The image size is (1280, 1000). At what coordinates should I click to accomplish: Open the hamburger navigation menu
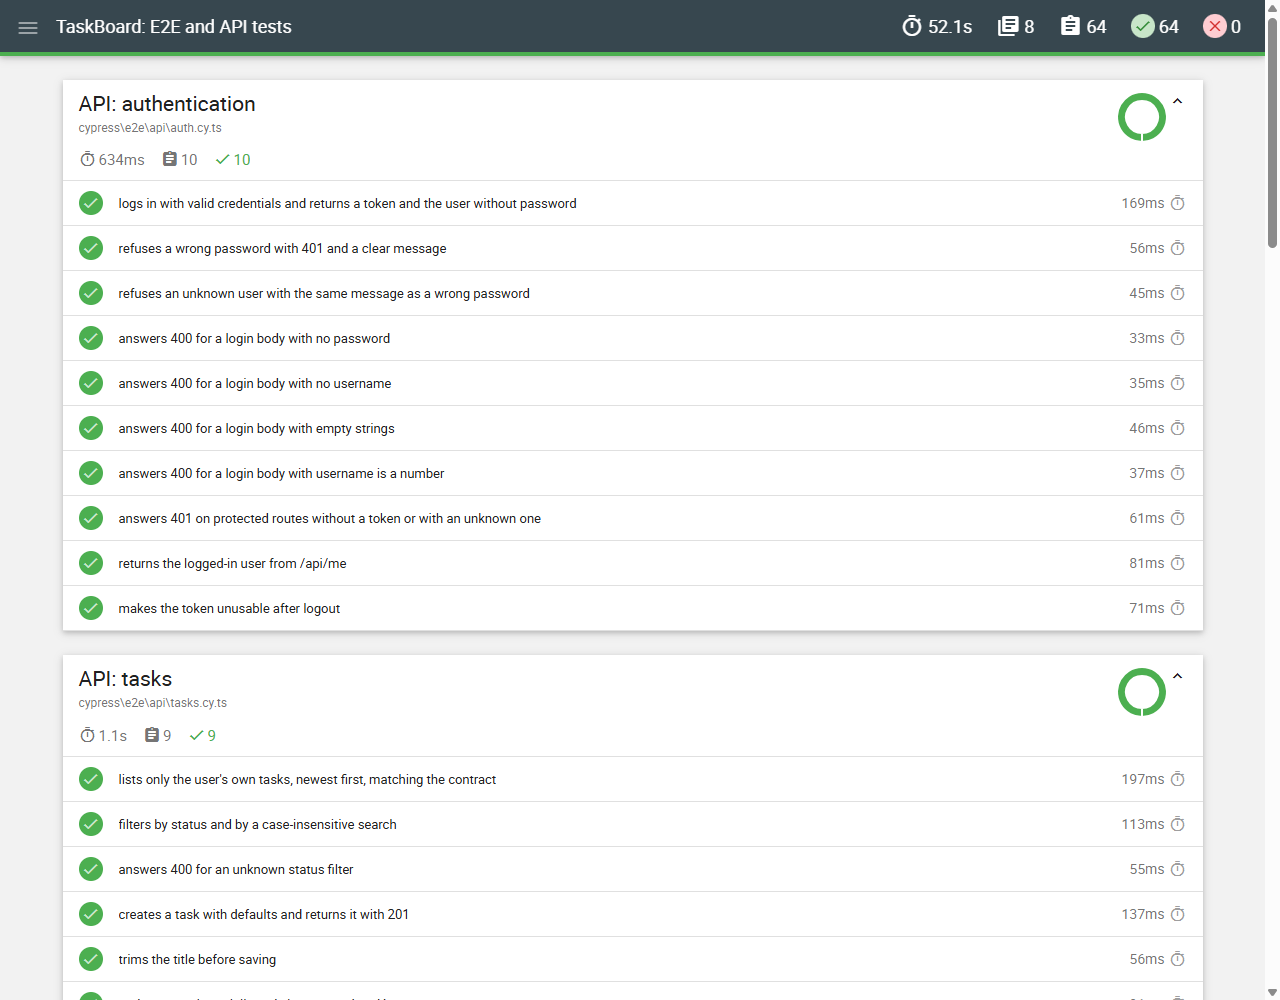(28, 27)
